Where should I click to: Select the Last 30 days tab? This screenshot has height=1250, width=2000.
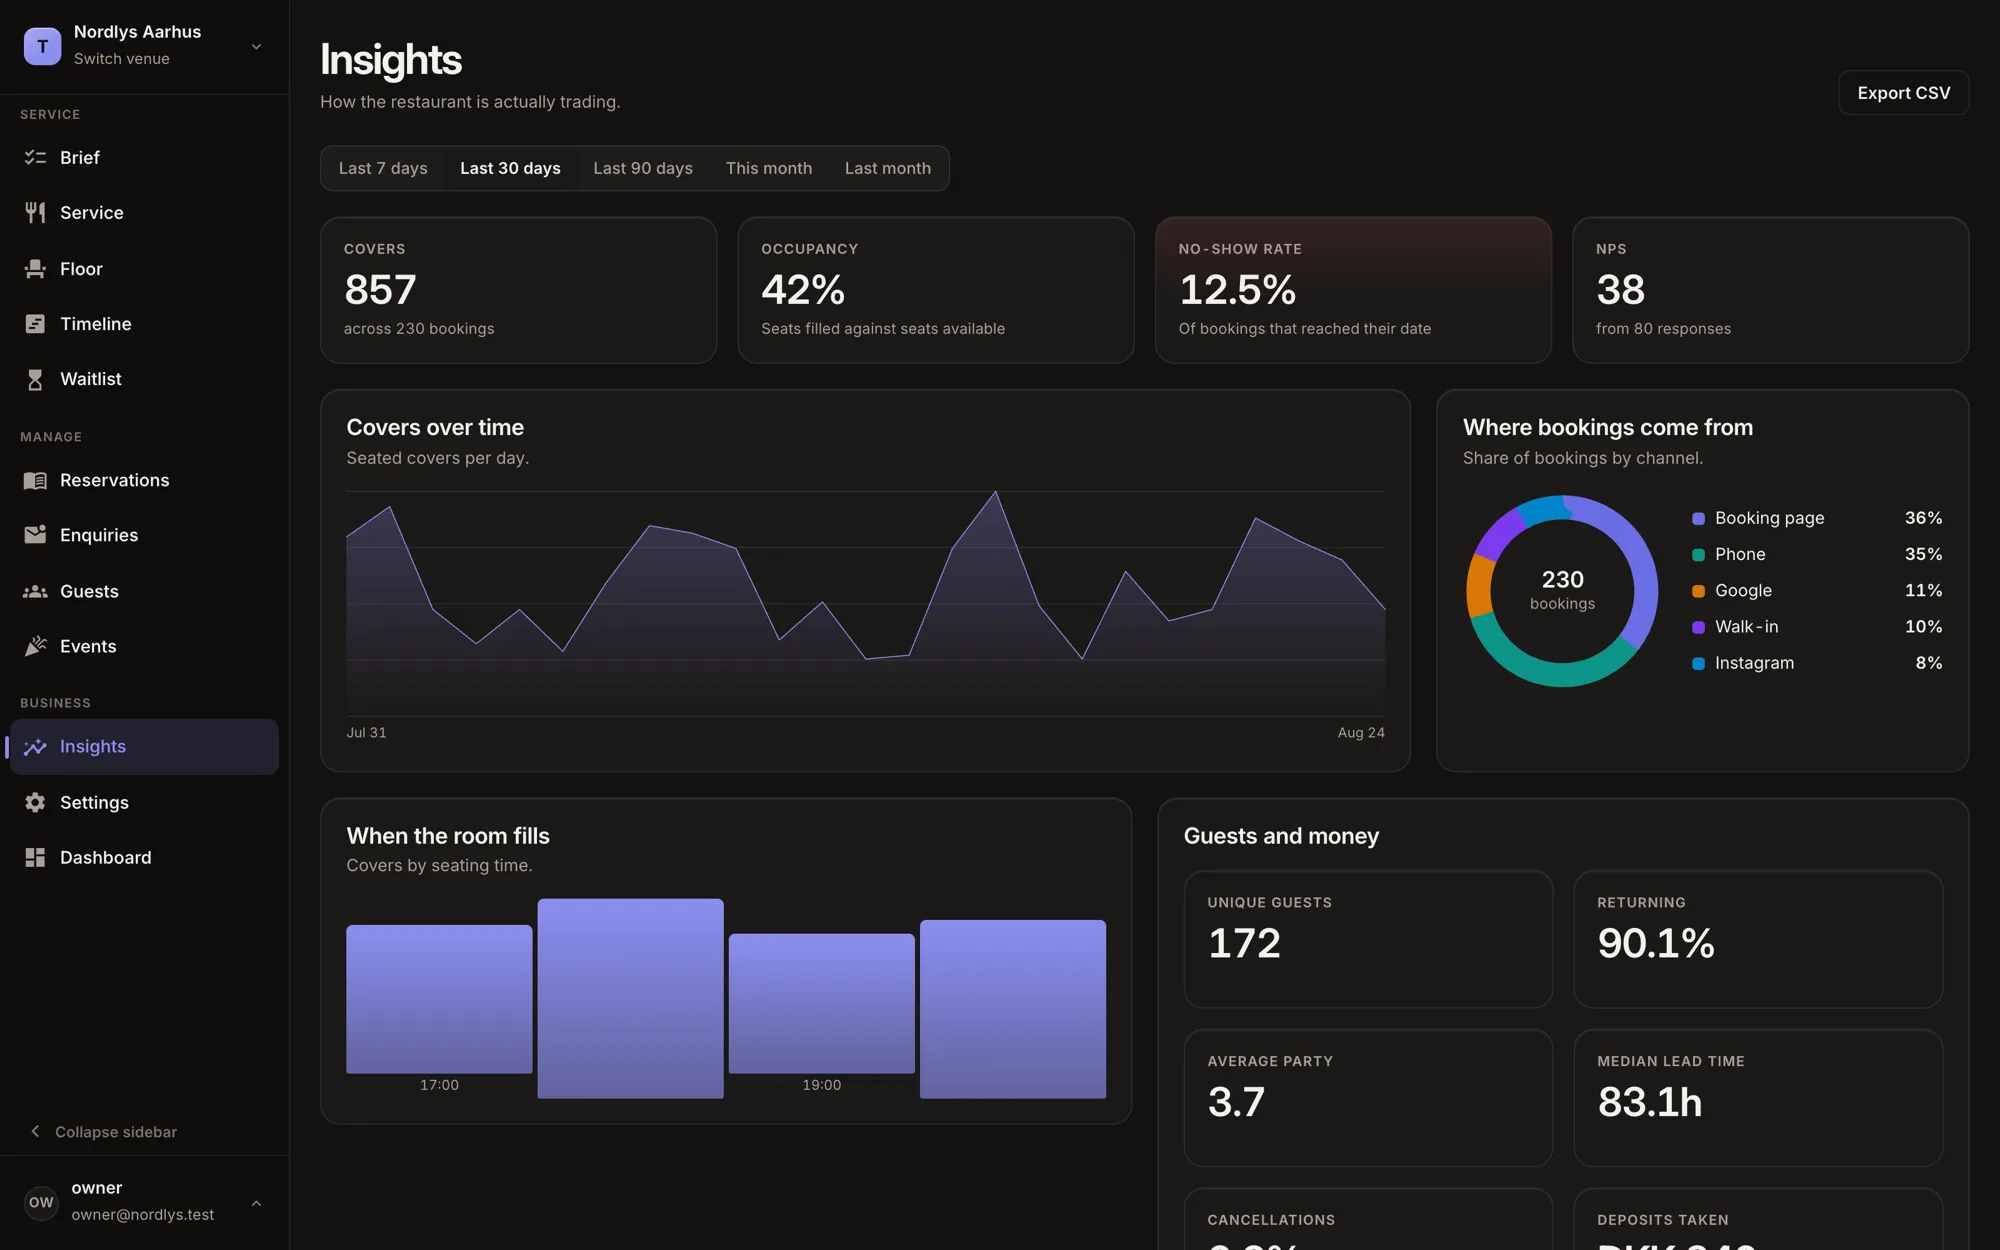pos(510,168)
